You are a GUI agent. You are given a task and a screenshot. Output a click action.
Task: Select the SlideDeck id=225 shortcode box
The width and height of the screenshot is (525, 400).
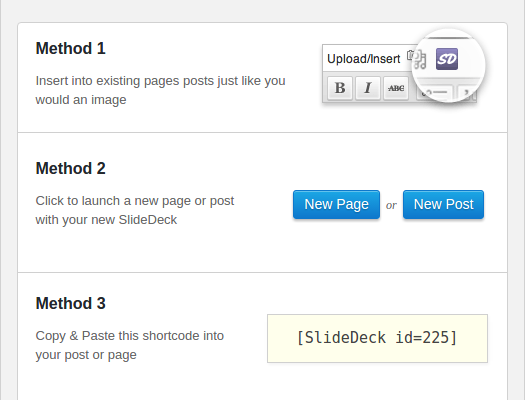click(377, 338)
